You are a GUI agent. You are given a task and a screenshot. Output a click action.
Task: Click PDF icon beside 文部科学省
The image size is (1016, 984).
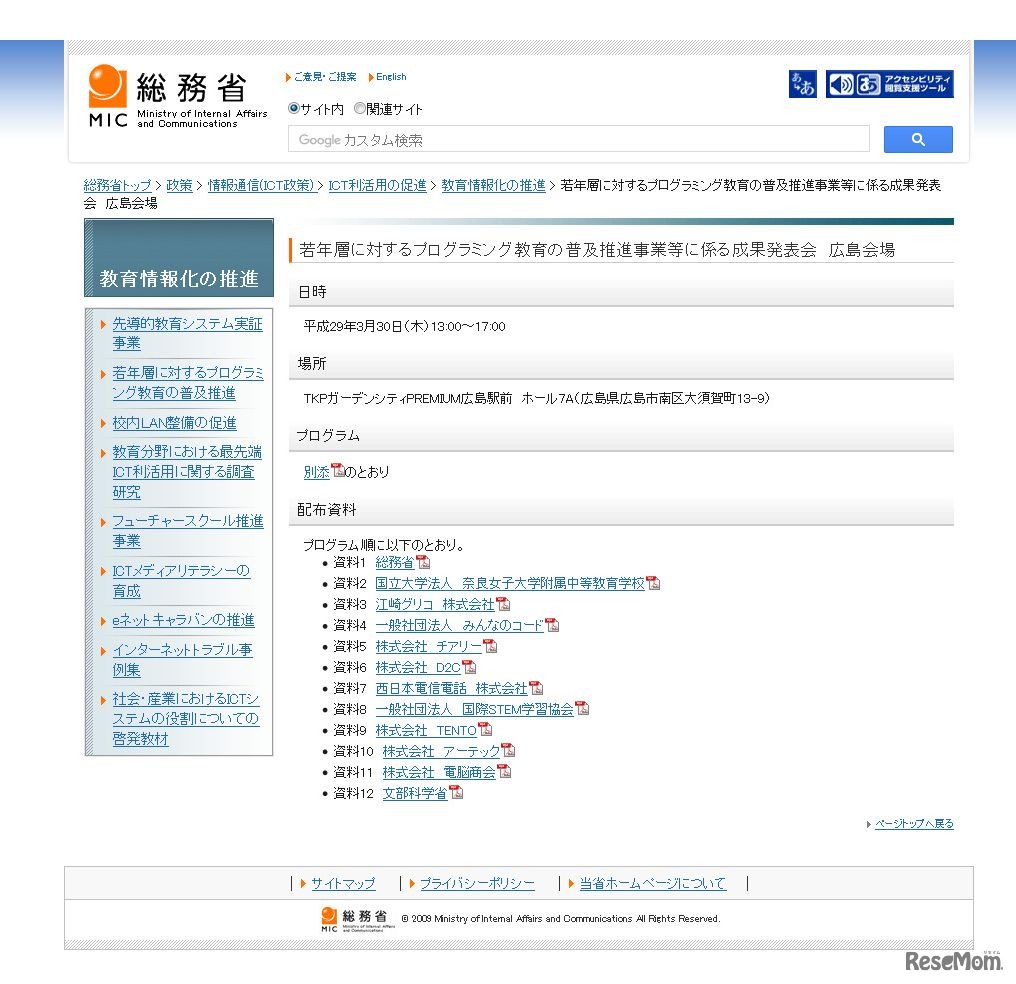click(456, 793)
